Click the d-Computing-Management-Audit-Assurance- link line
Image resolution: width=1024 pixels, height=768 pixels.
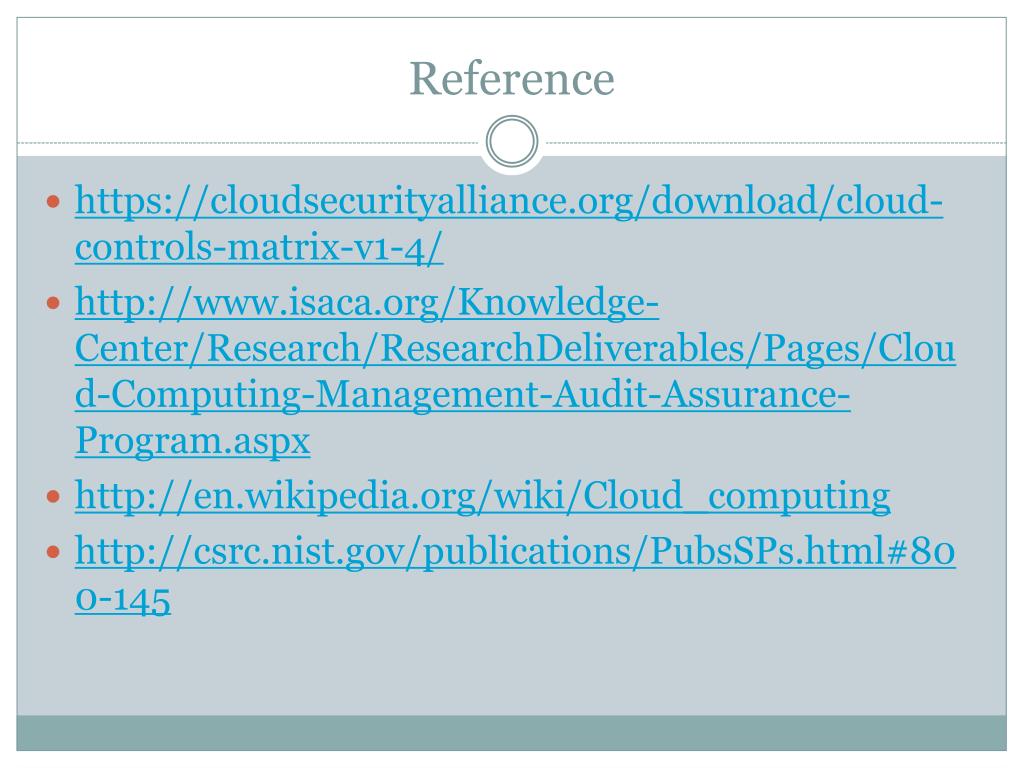(462, 395)
